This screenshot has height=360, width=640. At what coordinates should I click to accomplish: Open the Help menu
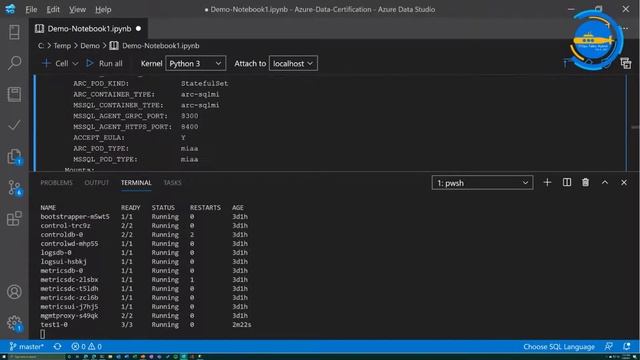[103, 9]
